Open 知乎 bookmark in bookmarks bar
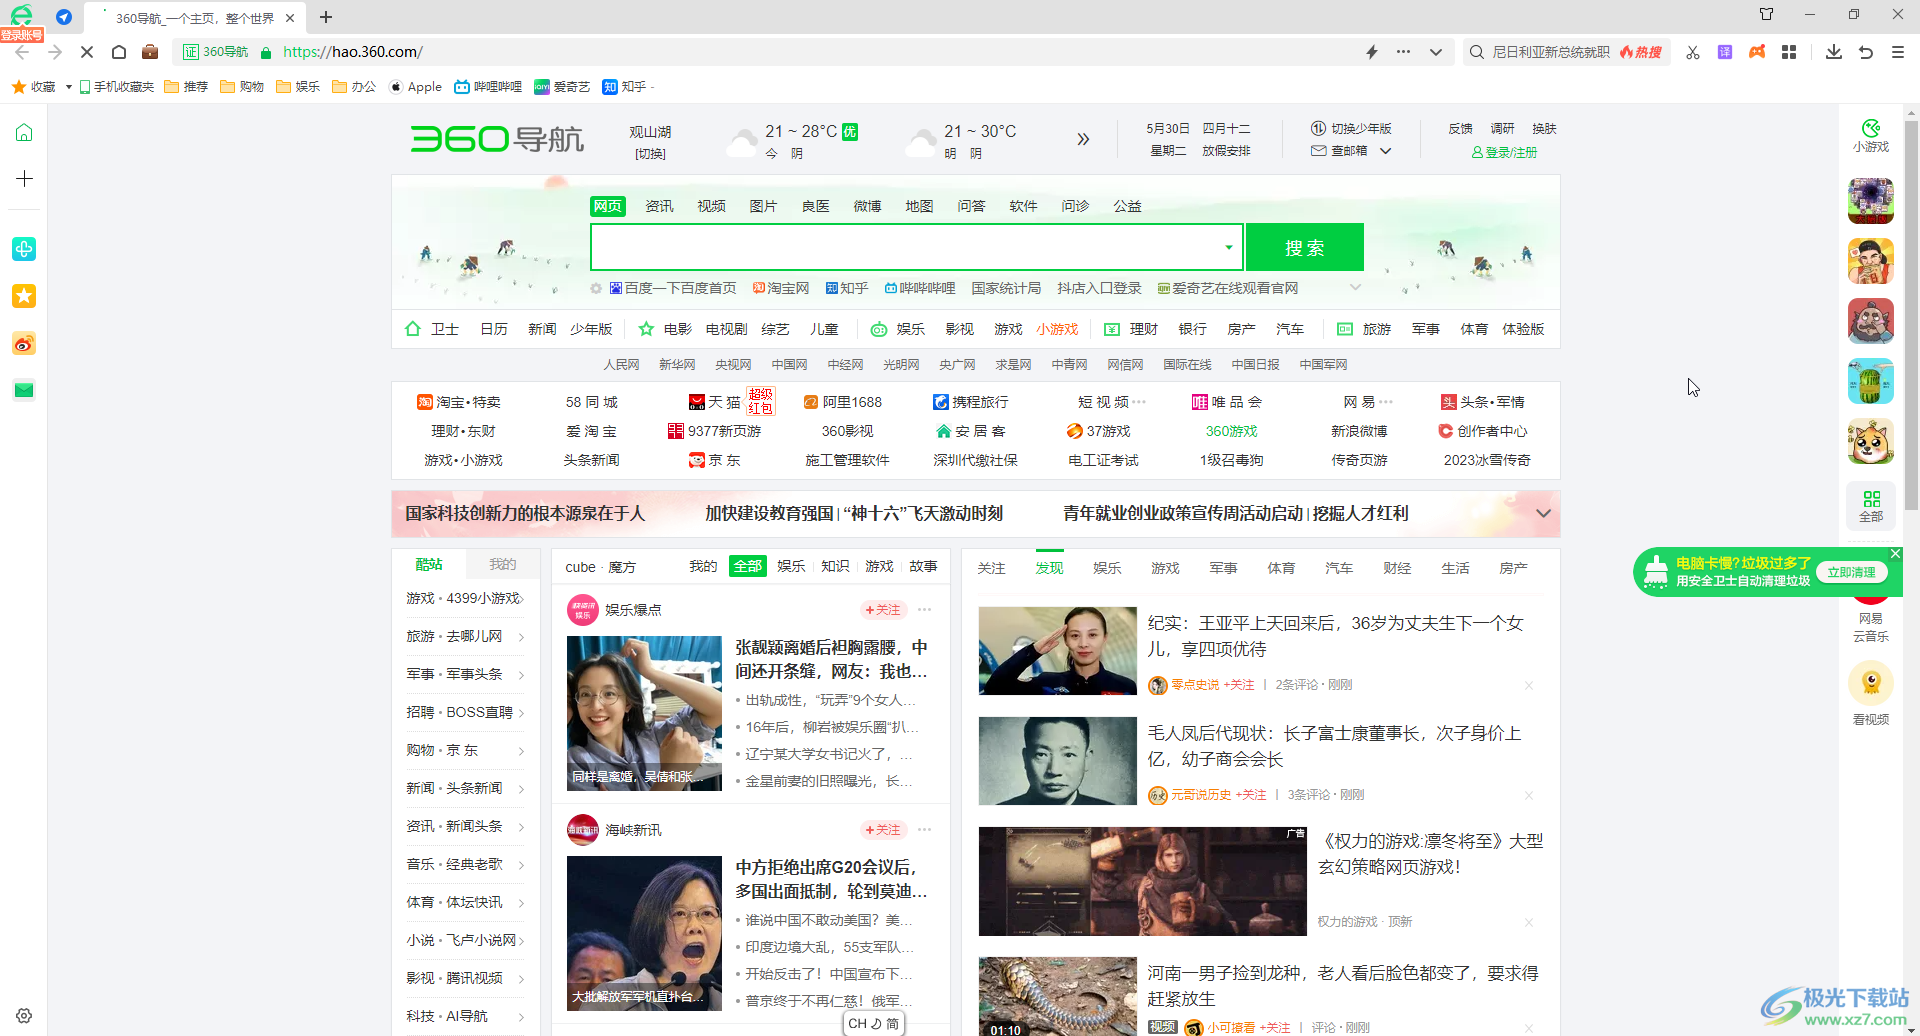The width and height of the screenshot is (1920, 1036). 625,87
